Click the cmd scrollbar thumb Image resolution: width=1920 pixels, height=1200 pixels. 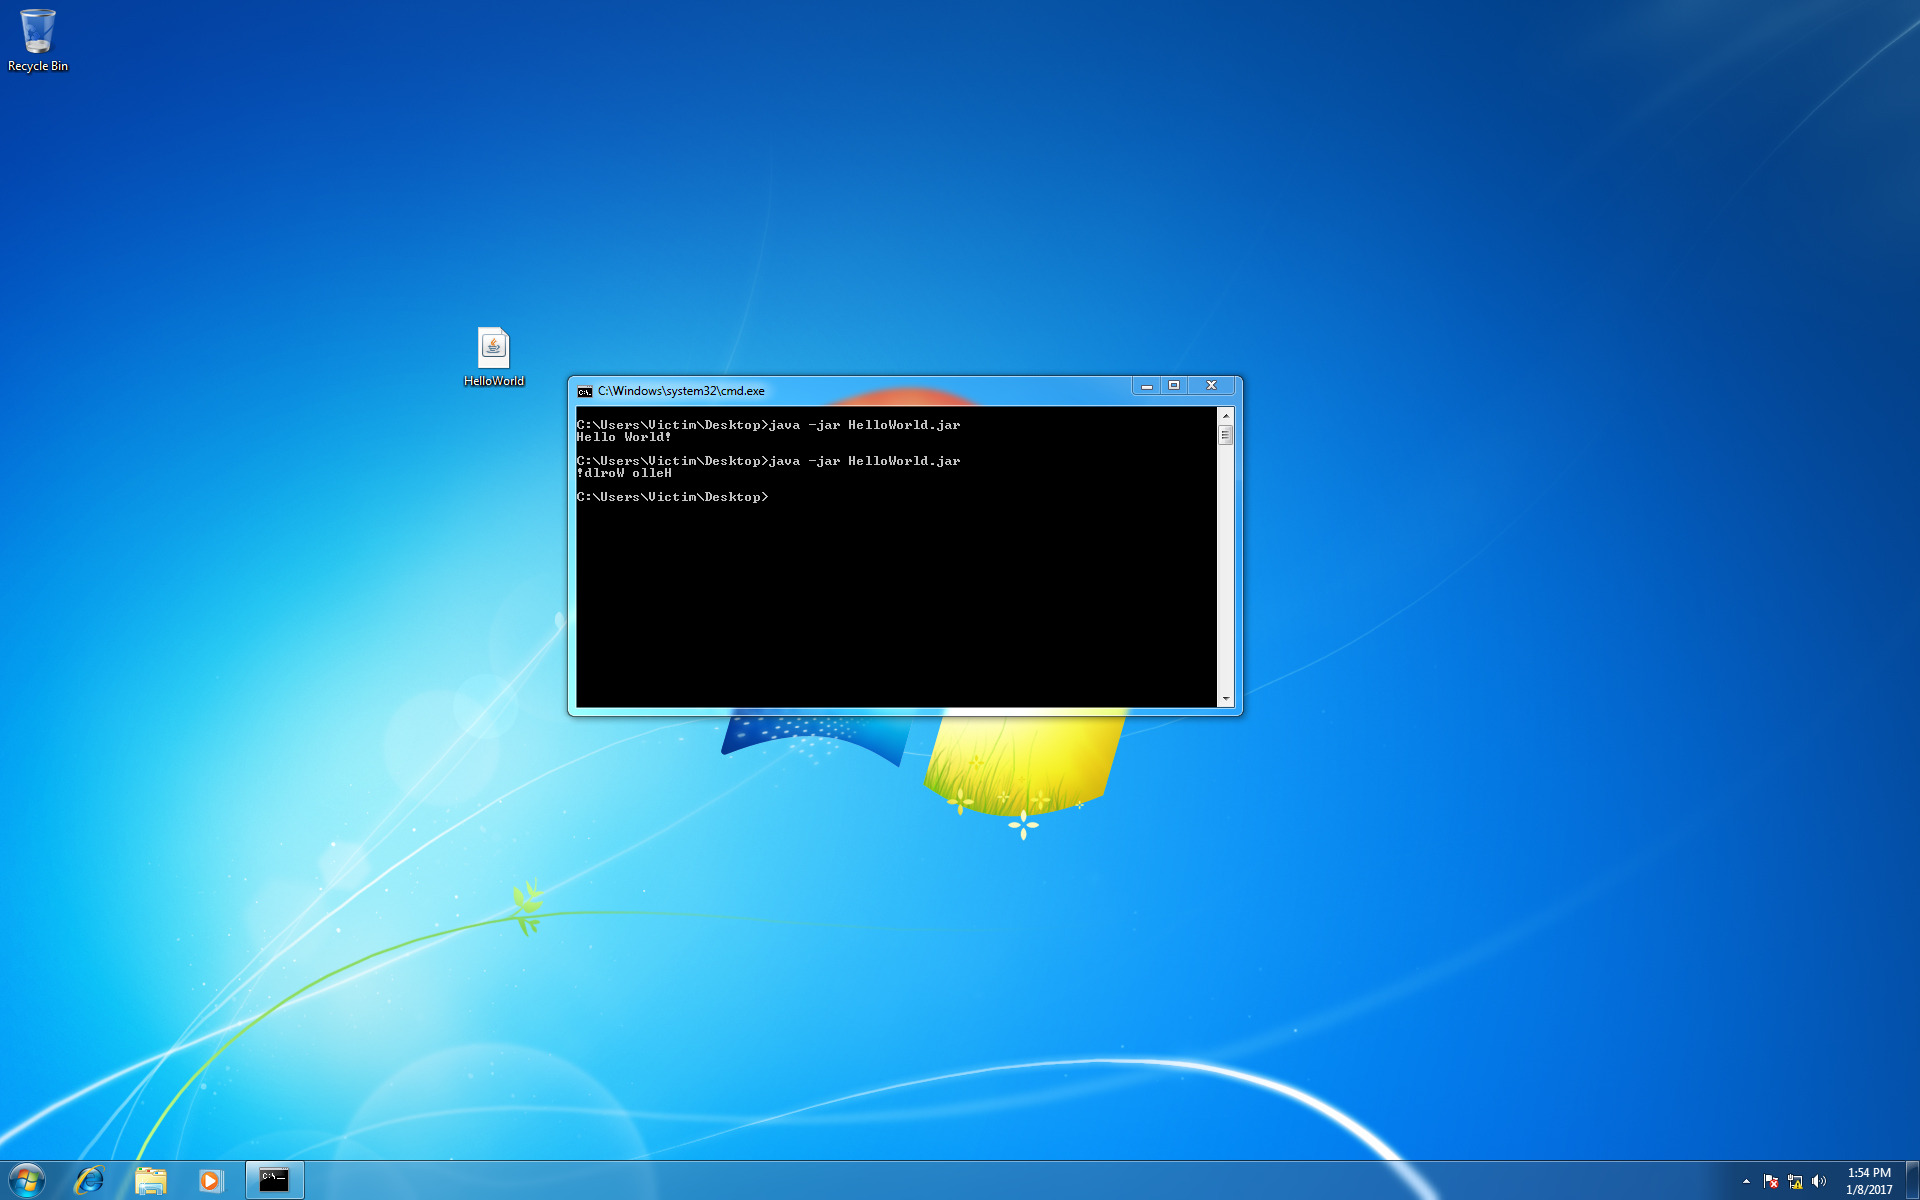pyautogui.click(x=1225, y=435)
